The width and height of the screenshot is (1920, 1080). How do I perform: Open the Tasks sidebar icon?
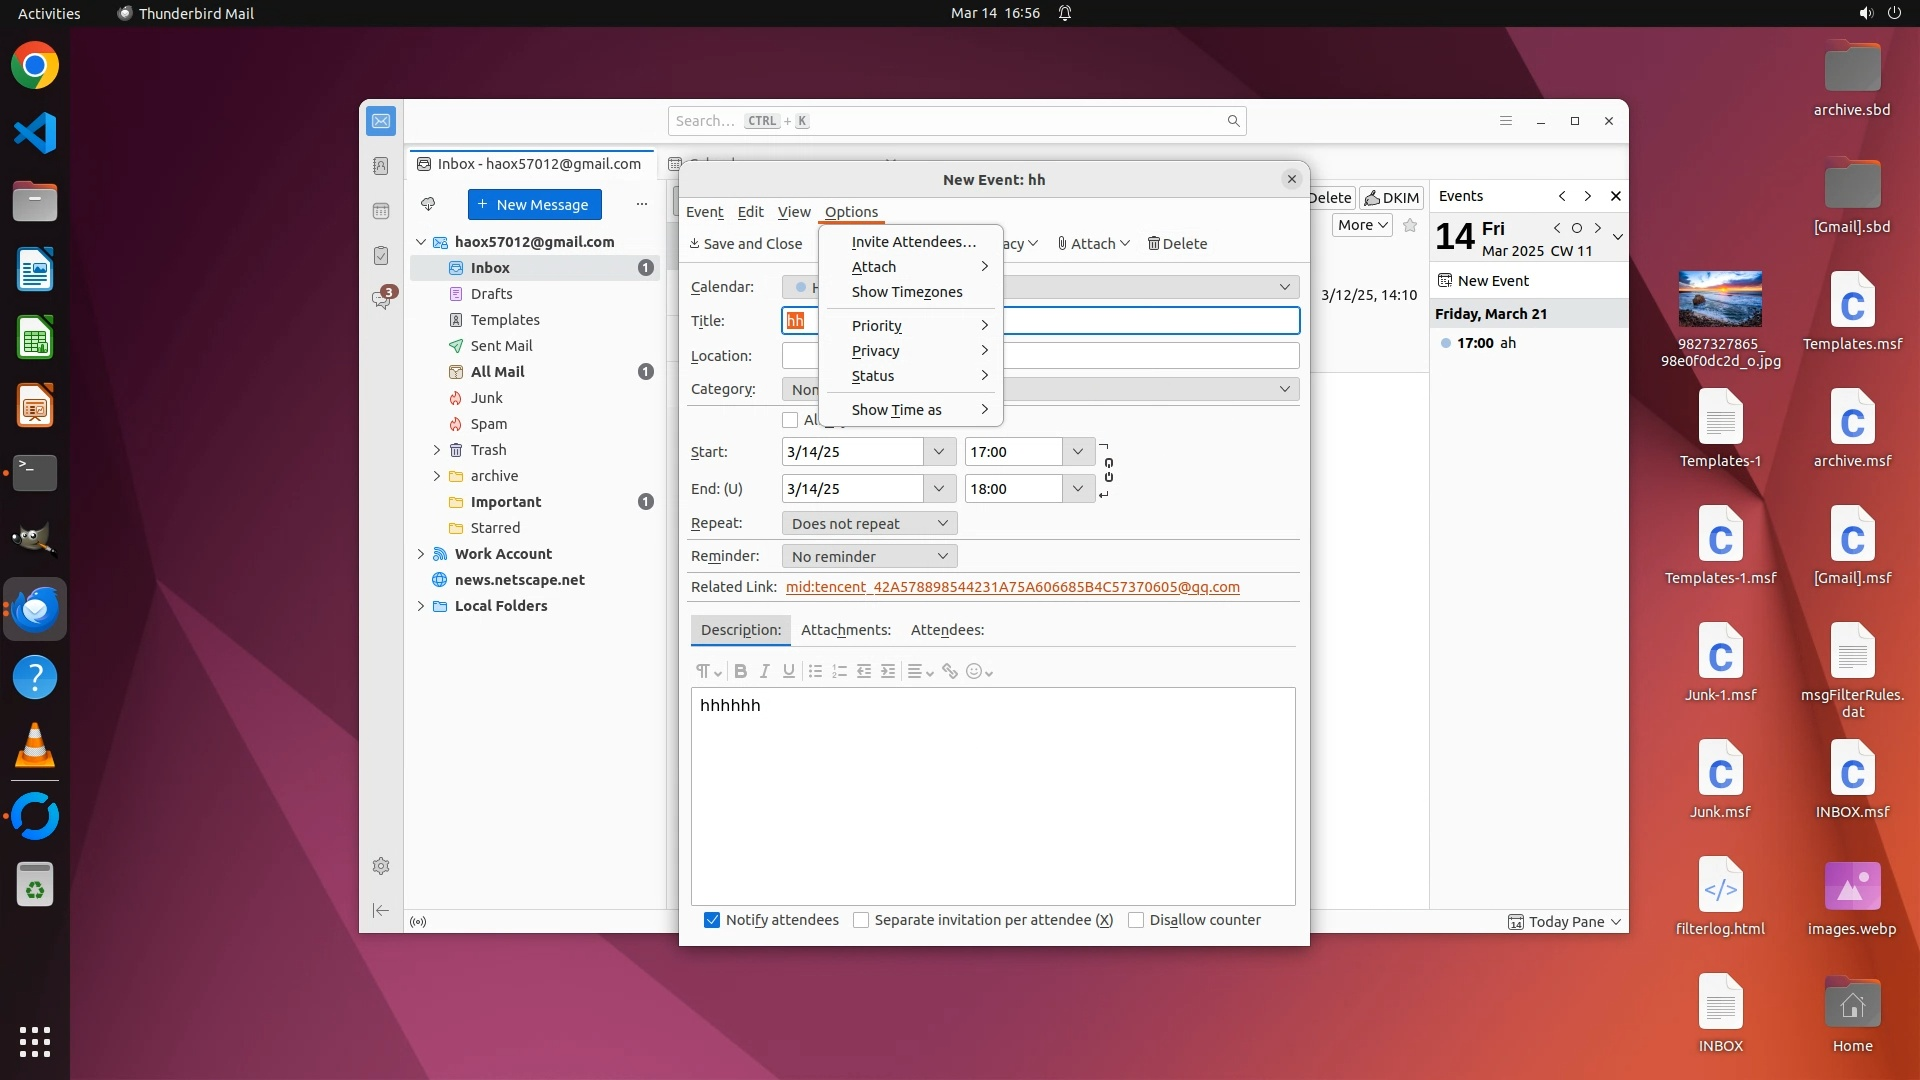(x=381, y=256)
